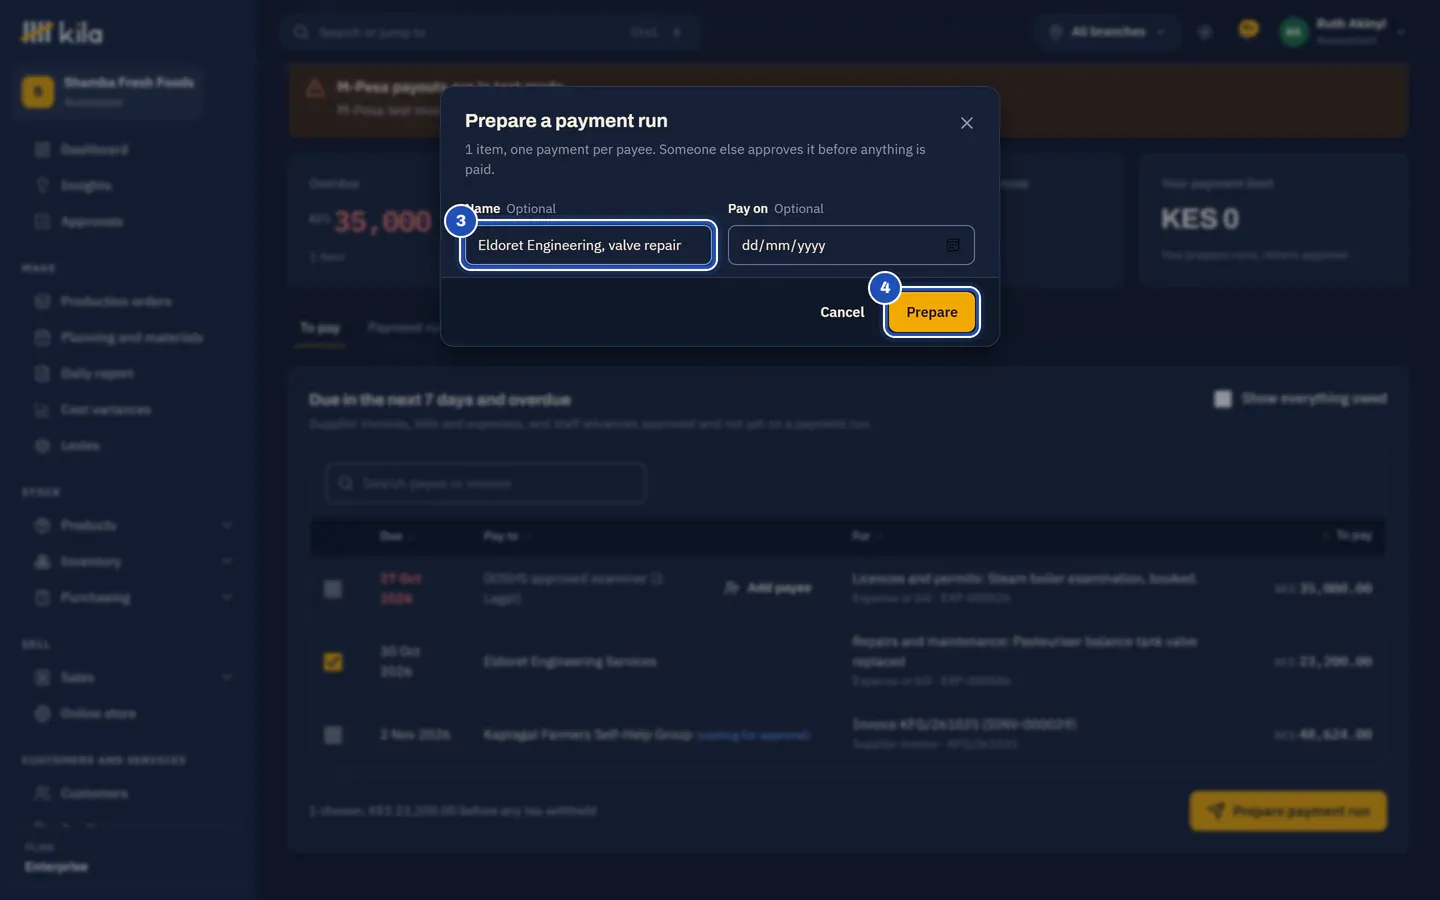The height and width of the screenshot is (900, 1440).
Task: Click the Online store globe icon
Action: point(42,714)
